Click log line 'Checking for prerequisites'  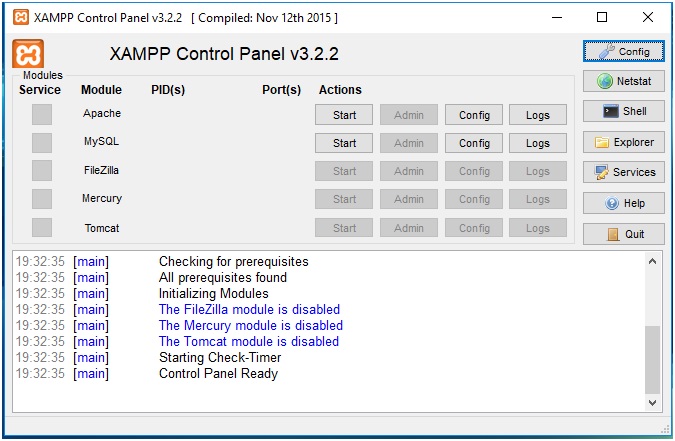click(234, 261)
